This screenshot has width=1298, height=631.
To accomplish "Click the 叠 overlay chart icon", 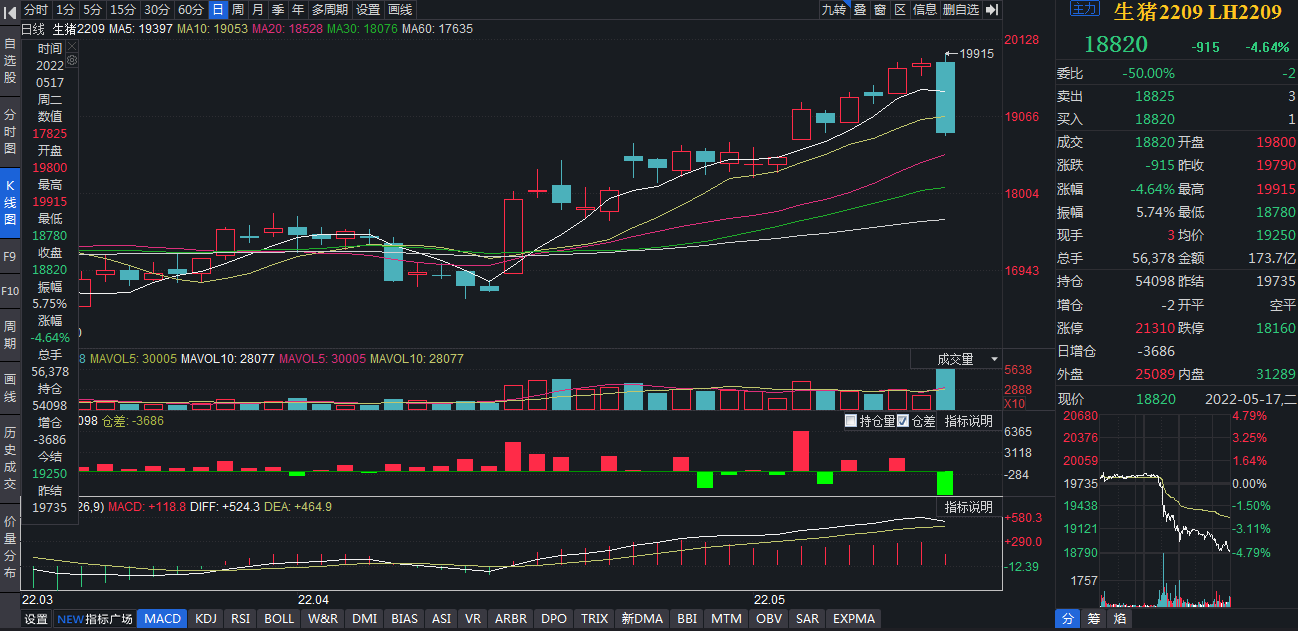I will pyautogui.click(x=859, y=9).
